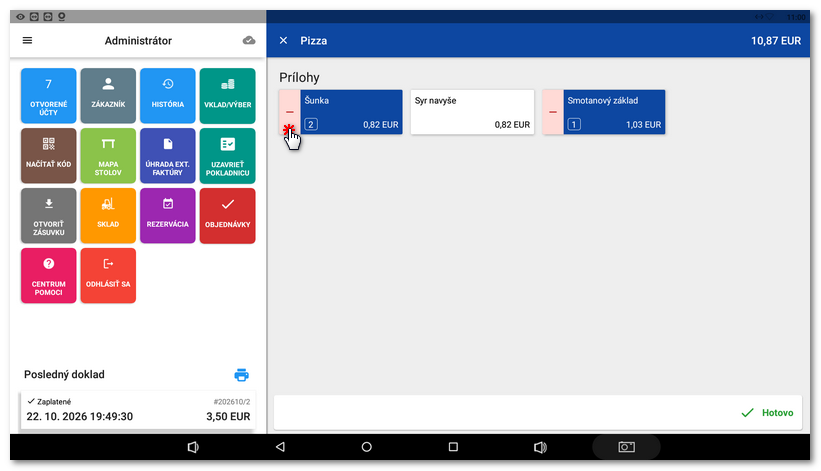Tap Otvoriť zásuvku tile

coord(49,216)
